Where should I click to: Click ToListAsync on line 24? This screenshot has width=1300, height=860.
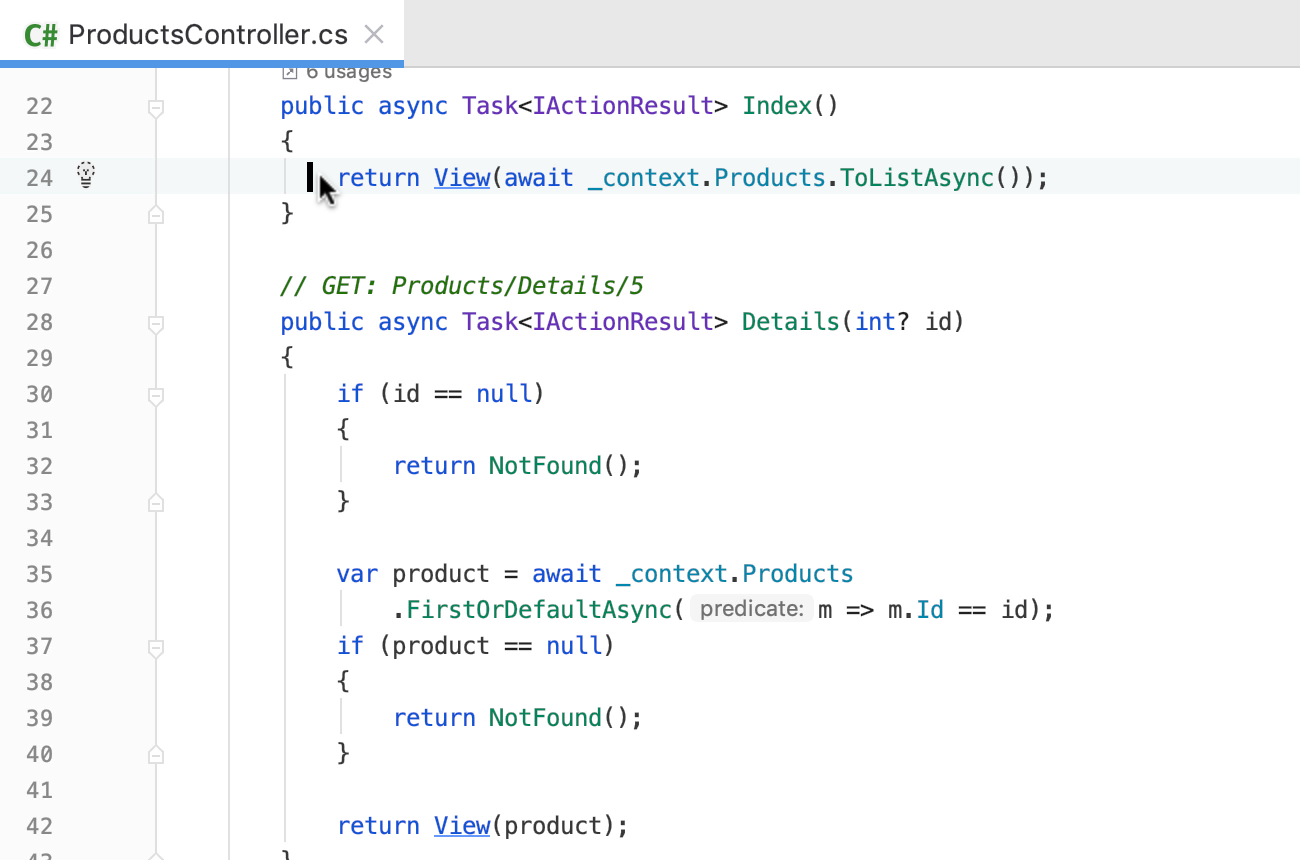coord(917,178)
